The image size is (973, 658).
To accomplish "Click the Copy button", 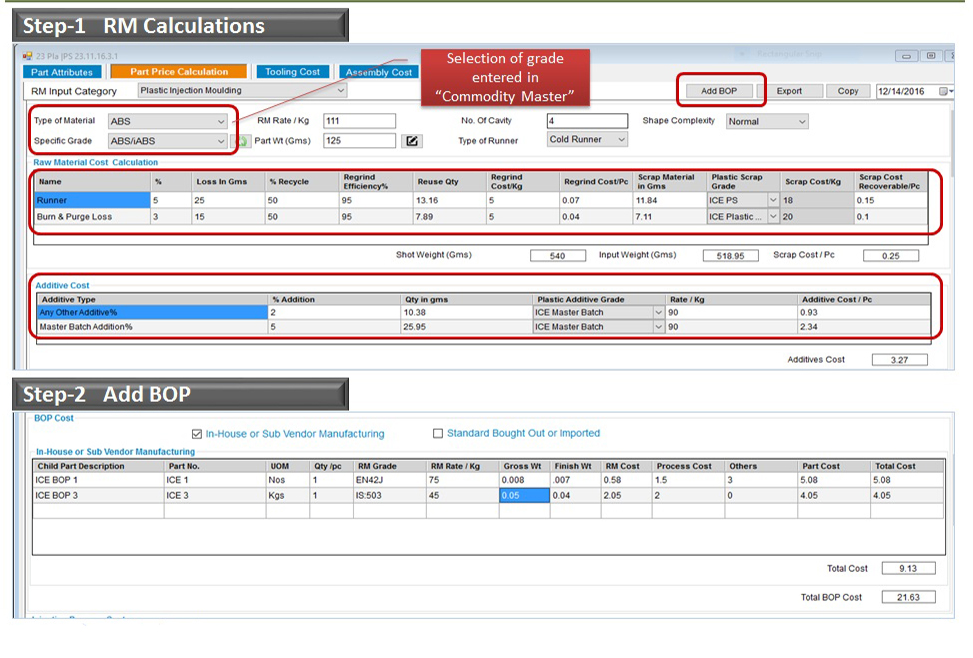I will (848, 91).
